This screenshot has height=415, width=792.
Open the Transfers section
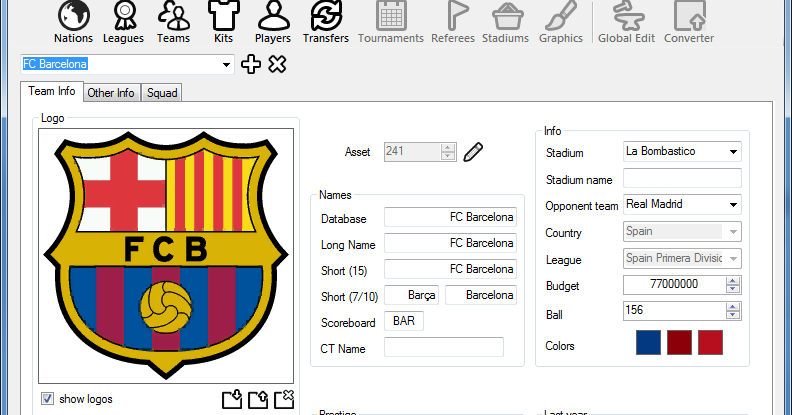(x=326, y=22)
